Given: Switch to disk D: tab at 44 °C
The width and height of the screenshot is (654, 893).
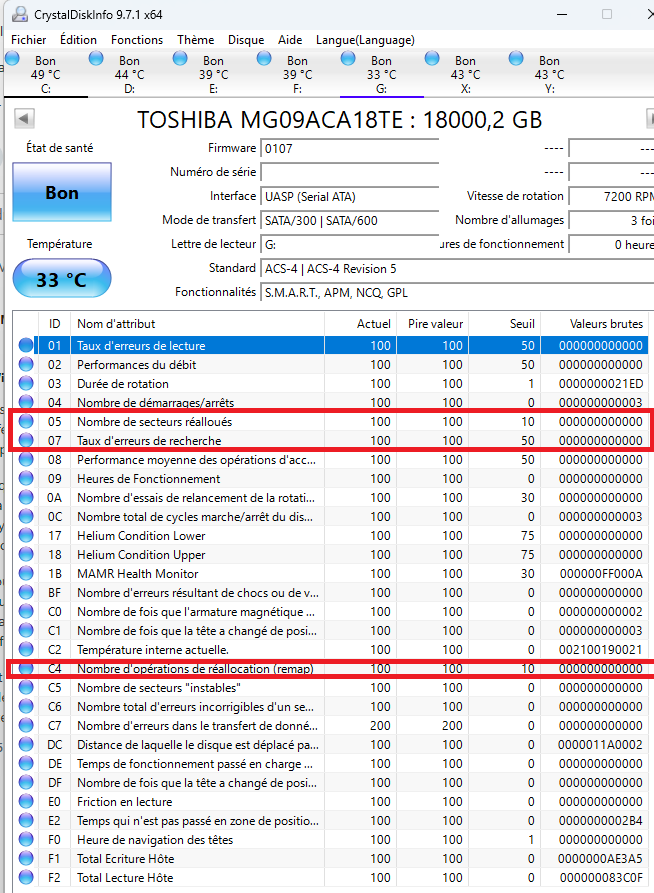Looking at the screenshot, I should pos(129,74).
